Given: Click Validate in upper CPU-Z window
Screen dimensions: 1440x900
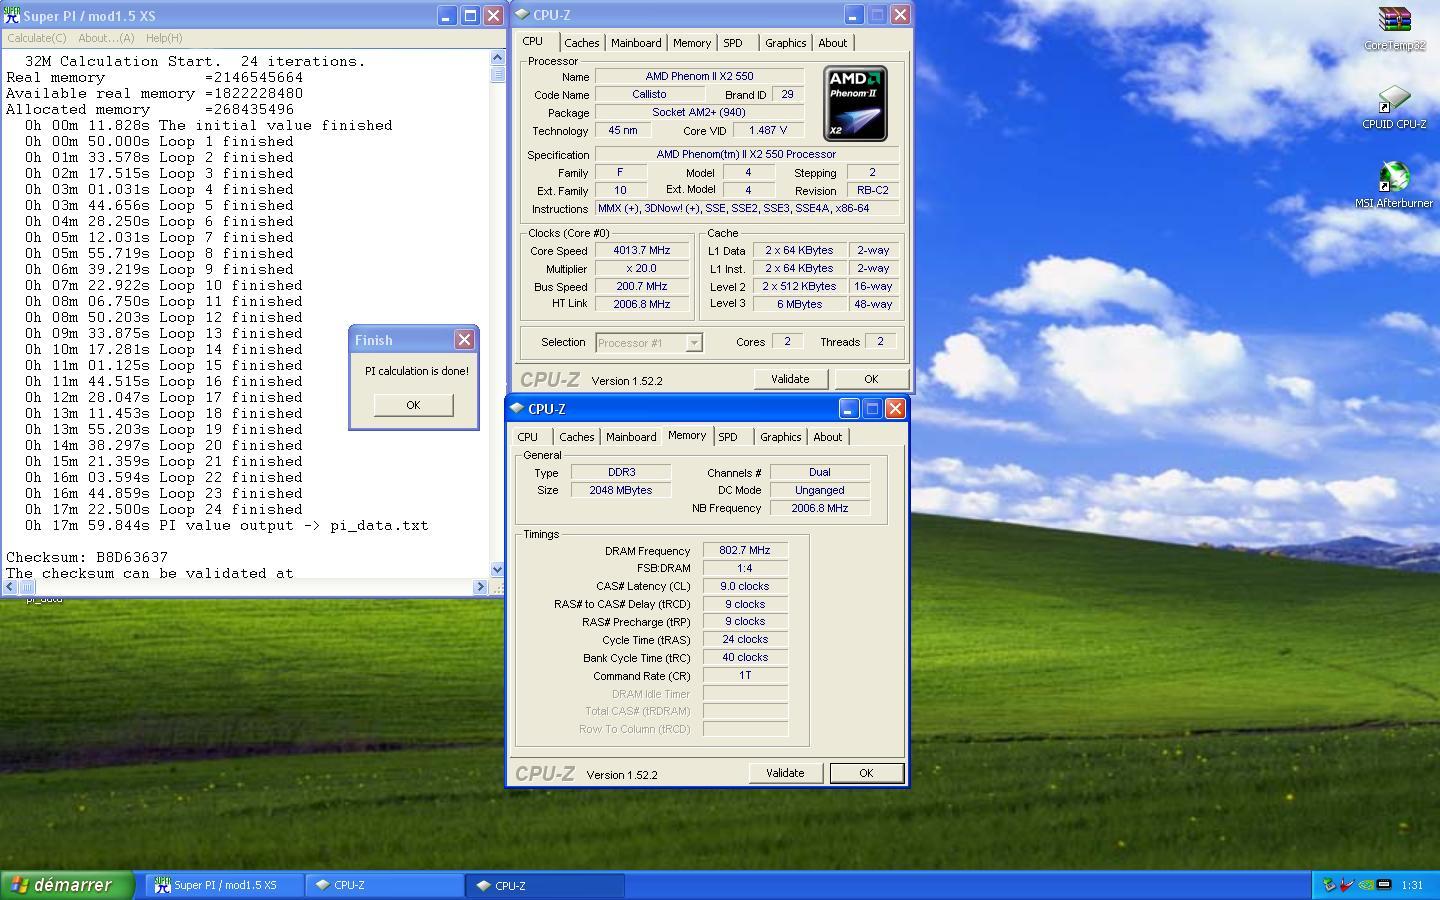Looking at the screenshot, I should click(790, 379).
